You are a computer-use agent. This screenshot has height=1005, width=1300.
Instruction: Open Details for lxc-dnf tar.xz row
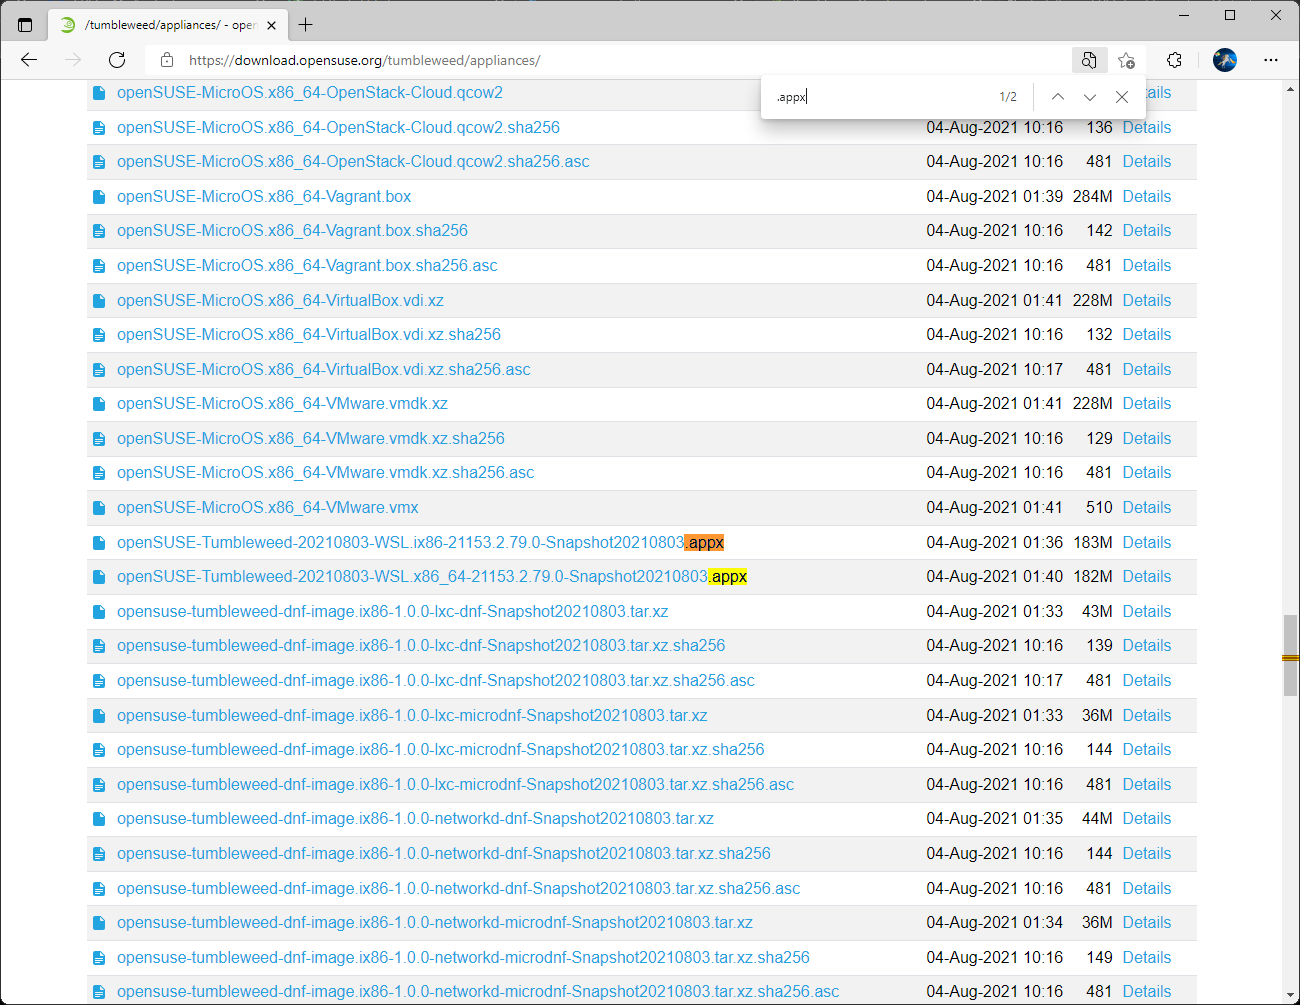click(1146, 611)
